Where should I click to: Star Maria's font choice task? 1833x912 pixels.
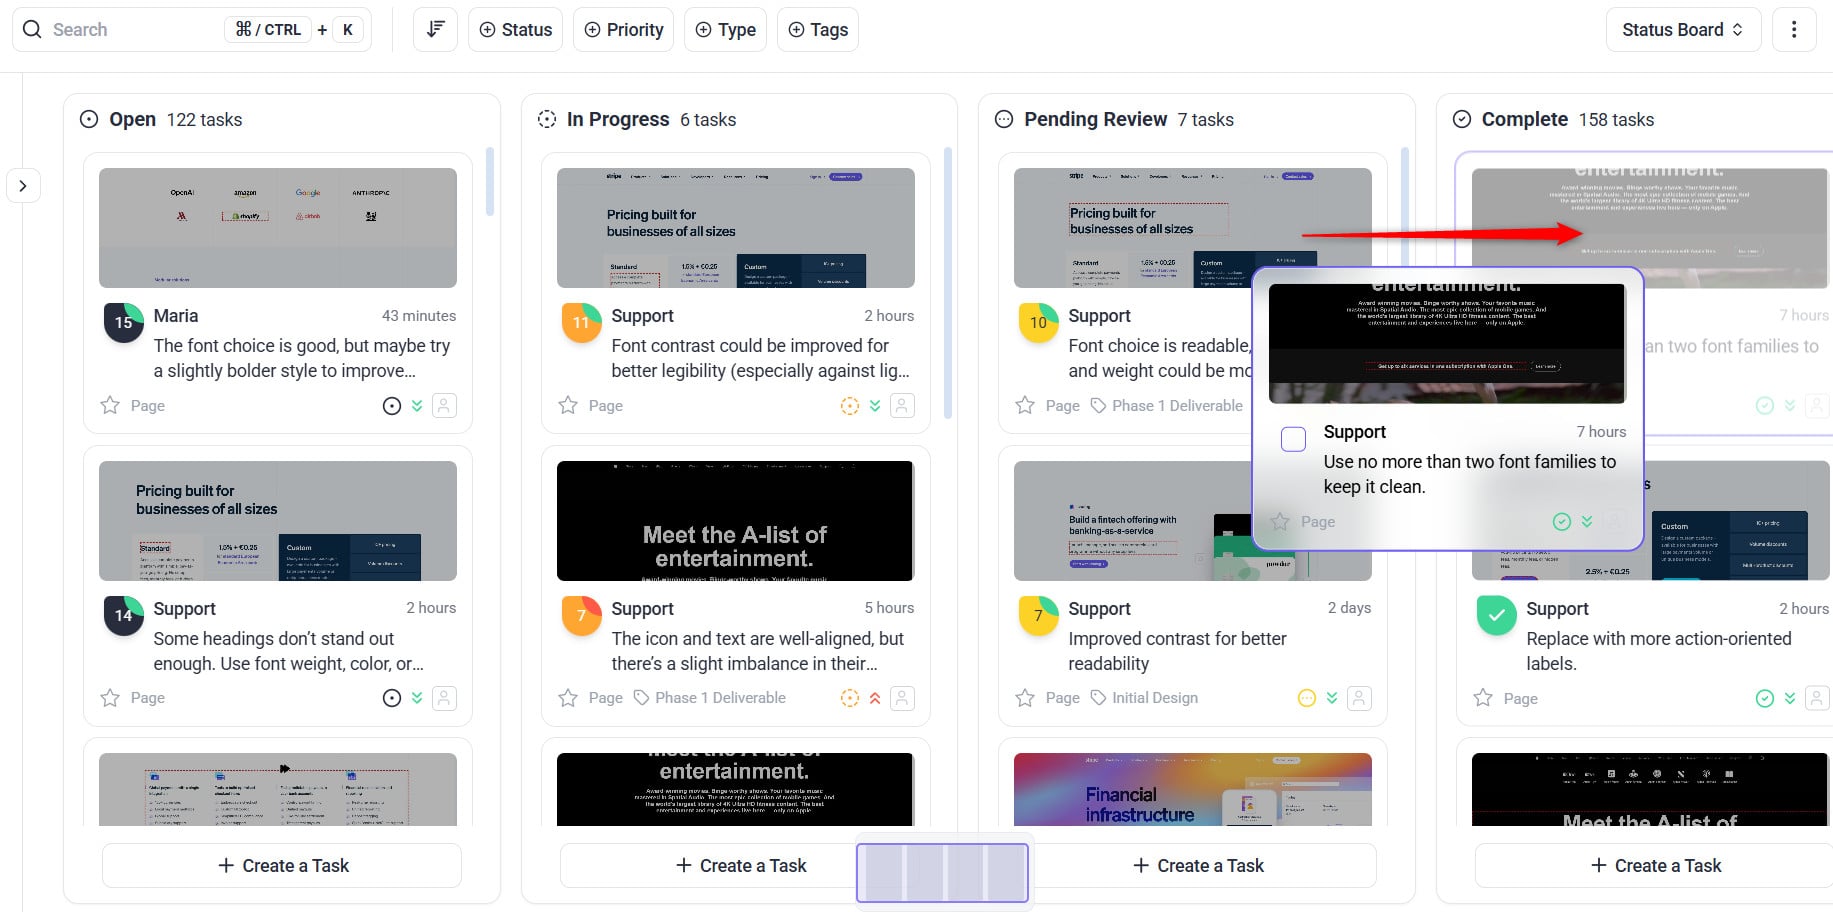click(x=110, y=405)
